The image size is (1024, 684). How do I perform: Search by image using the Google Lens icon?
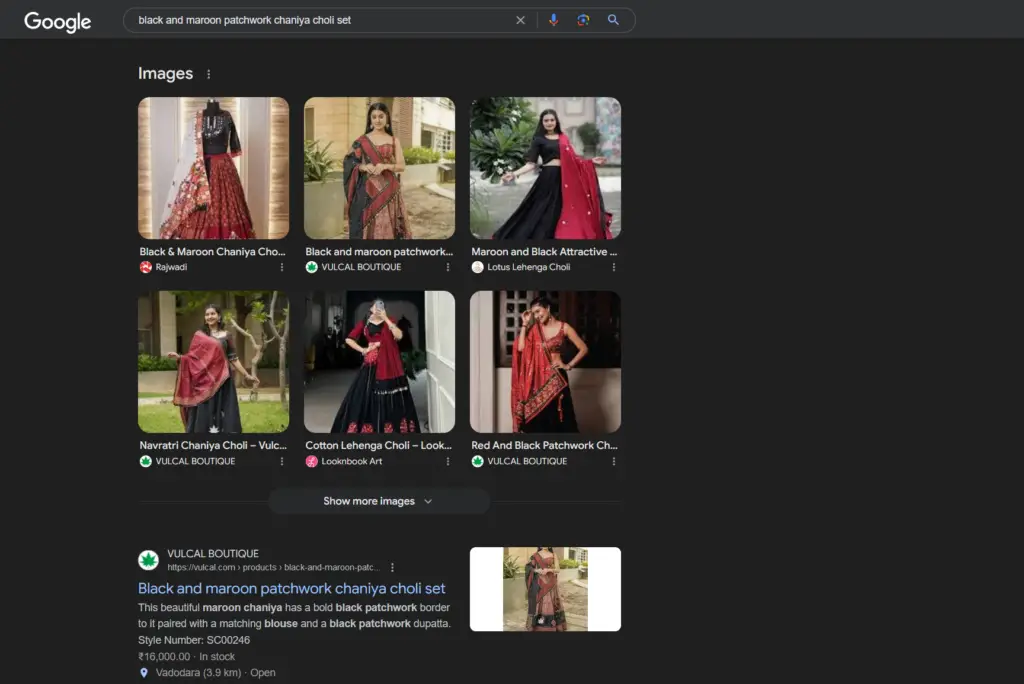[583, 20]
